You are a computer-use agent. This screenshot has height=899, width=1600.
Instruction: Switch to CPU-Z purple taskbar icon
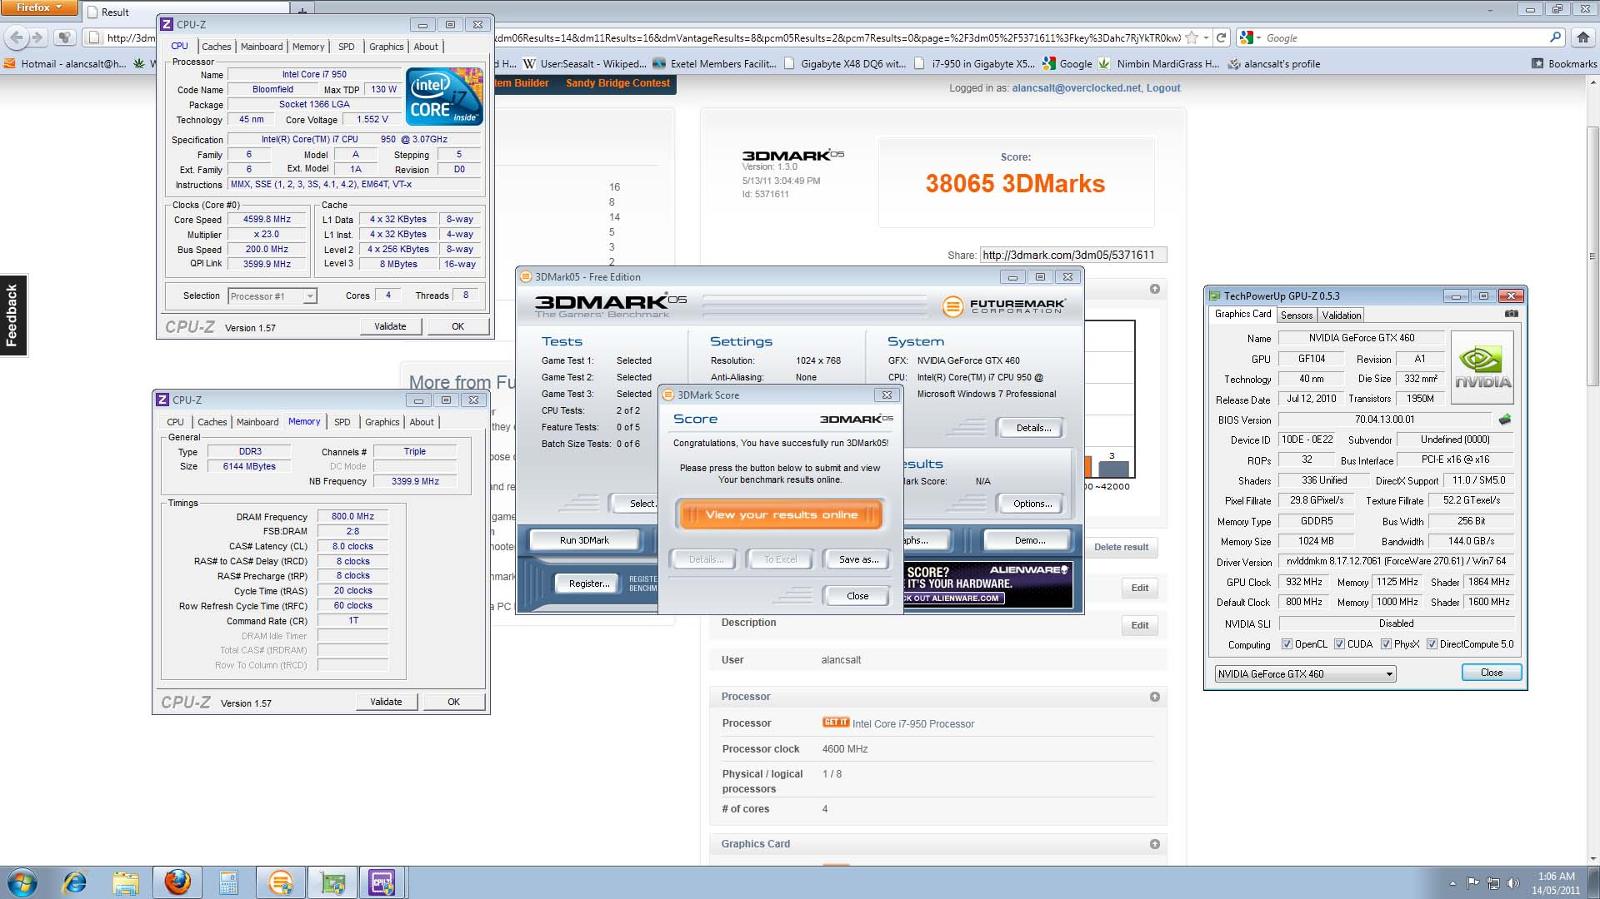(x=382, y=882)
